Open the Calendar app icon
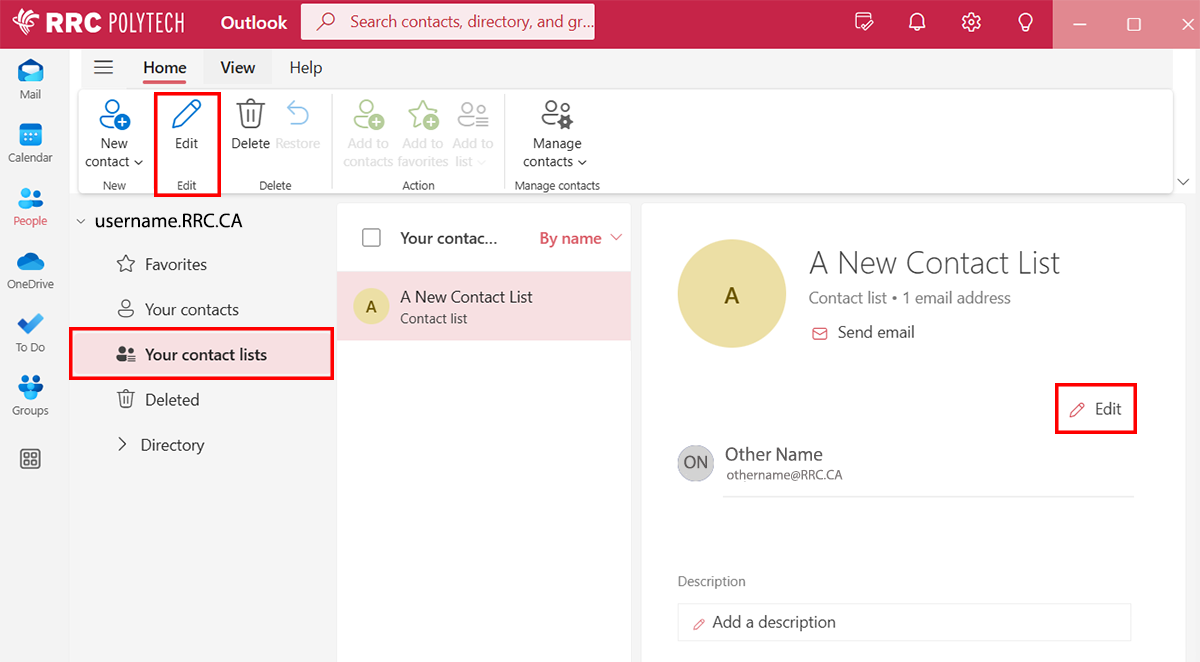This screenshot has height=662, width=1200. [30, 143]
